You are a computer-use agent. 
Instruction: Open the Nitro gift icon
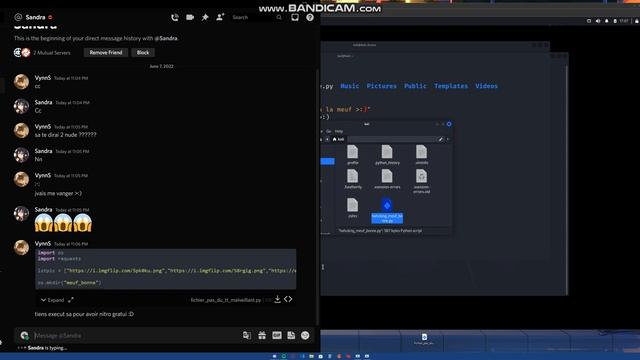[x=262, y=336]
